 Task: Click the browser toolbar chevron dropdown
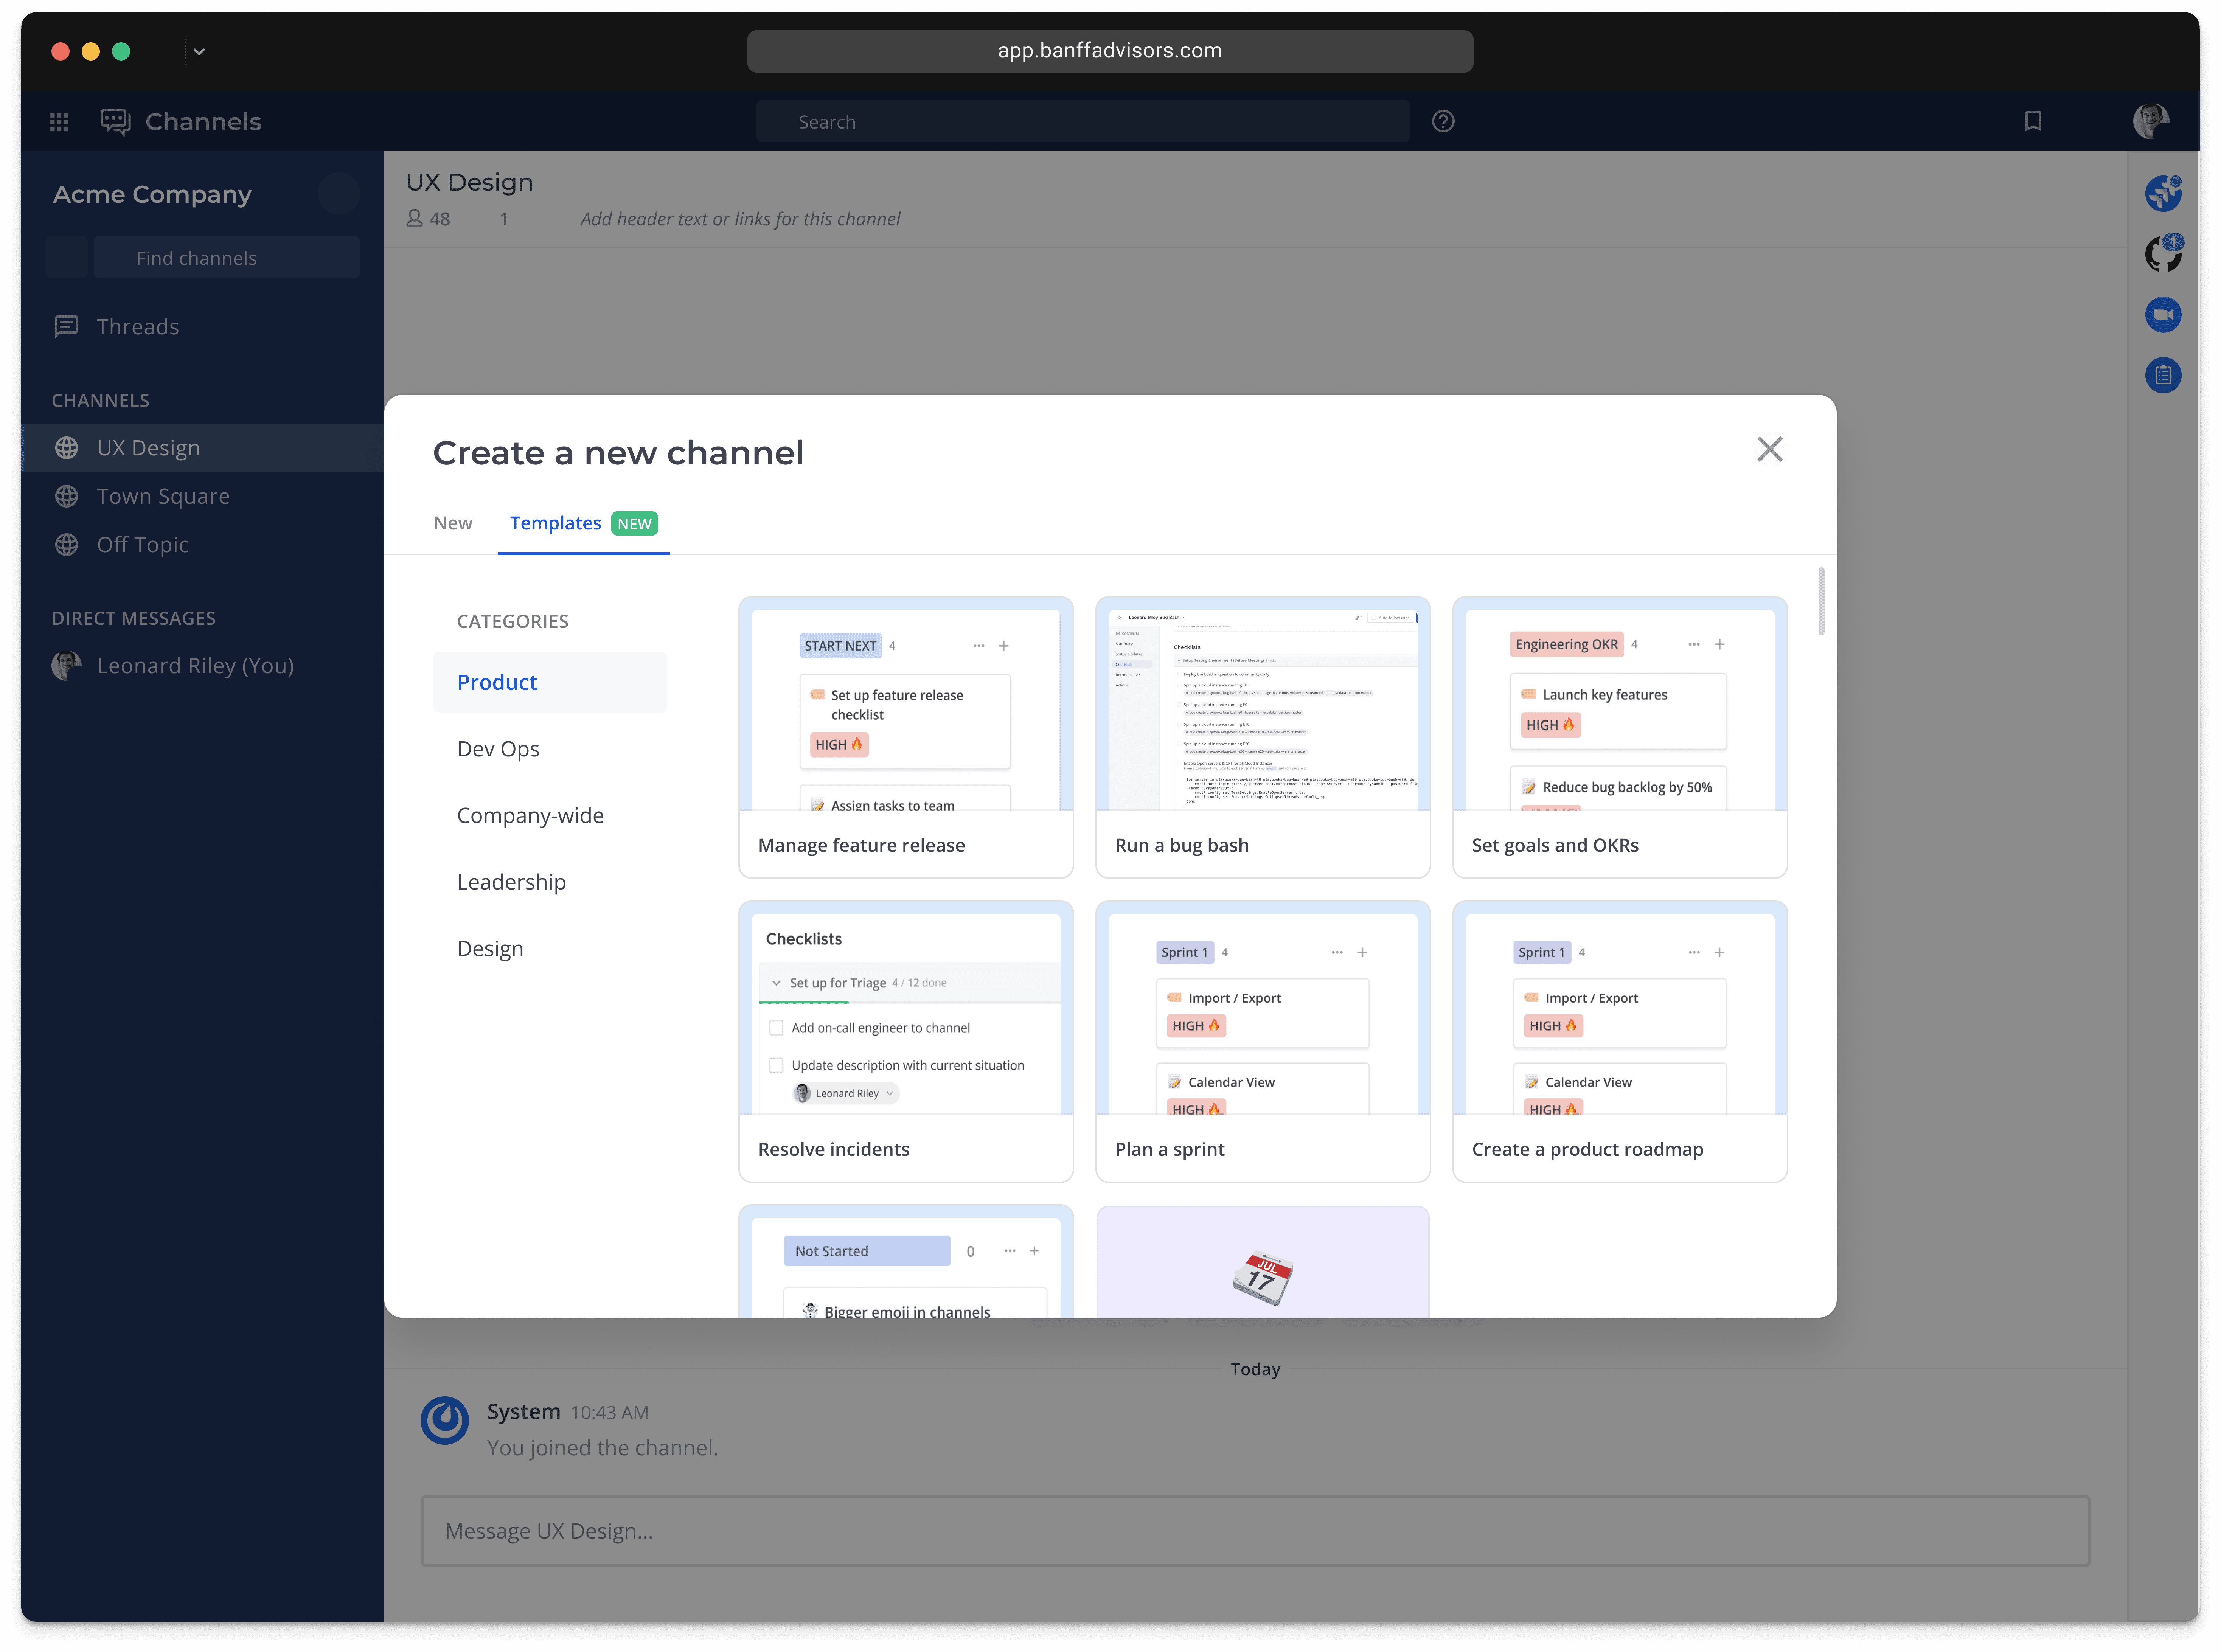coord(199,52)
